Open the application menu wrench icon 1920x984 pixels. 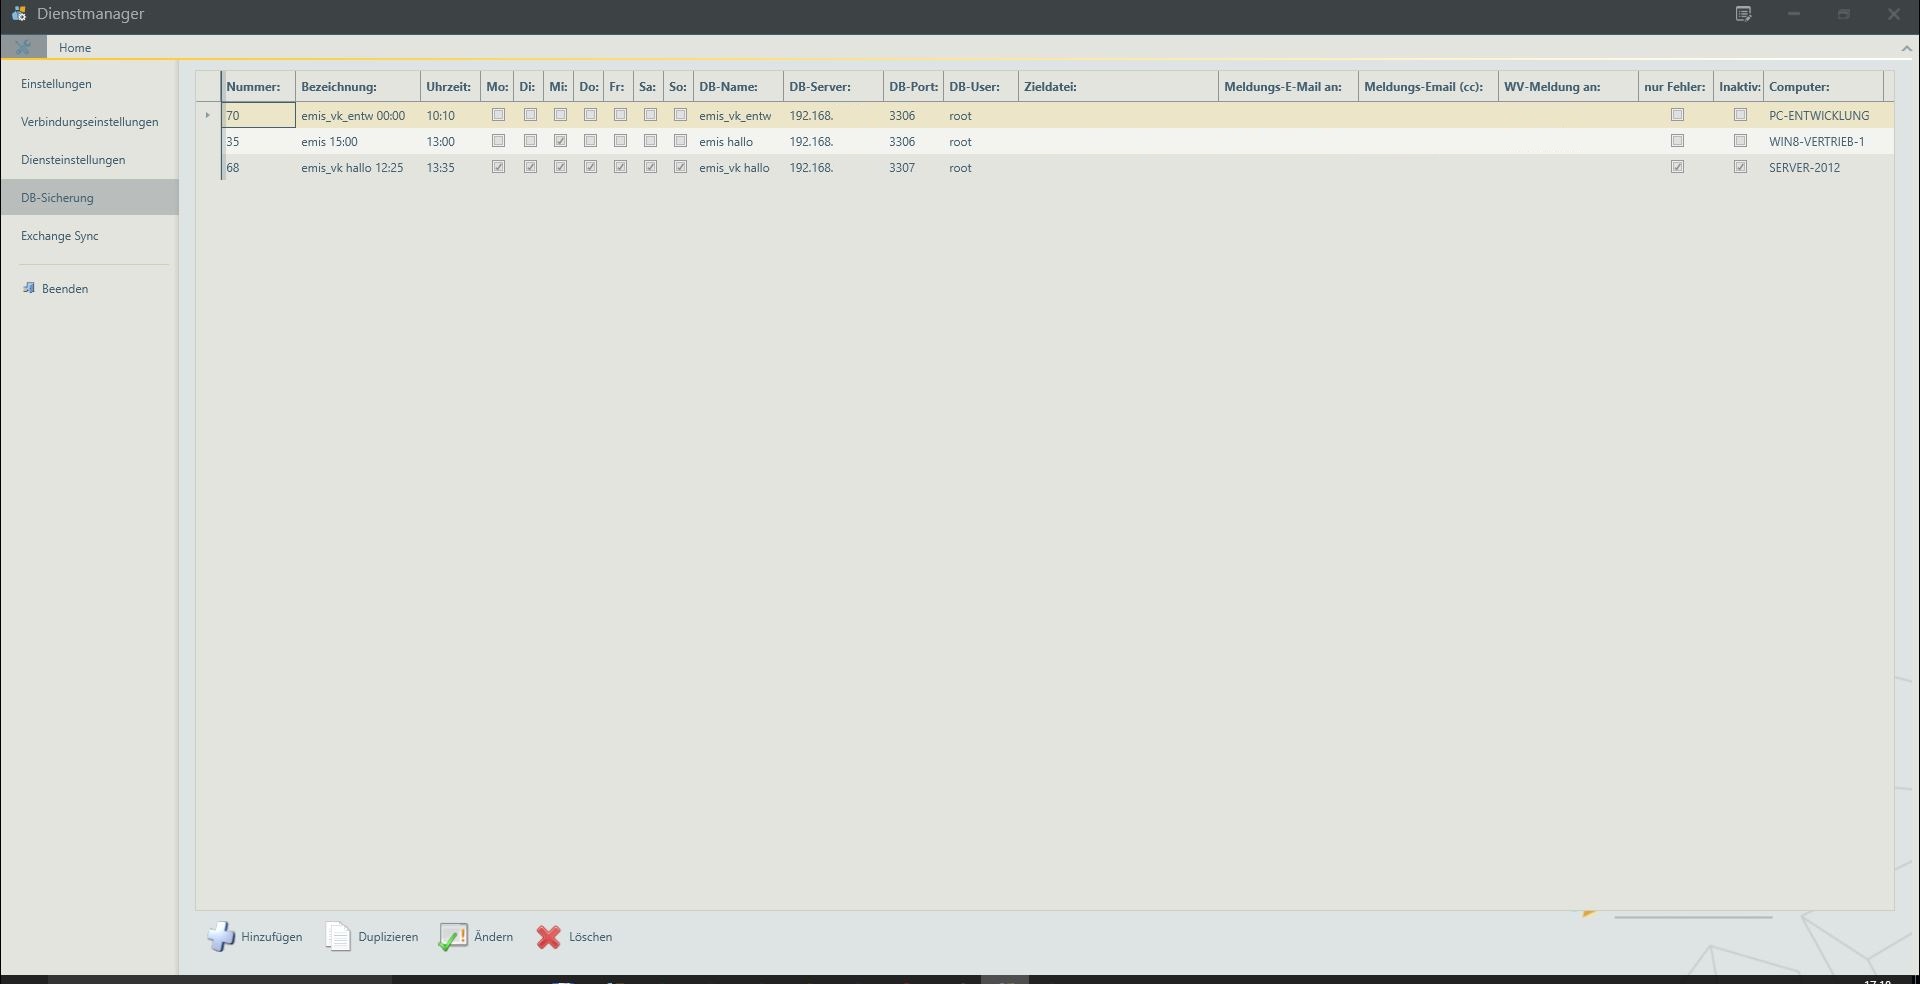click(x=23, y=47)
